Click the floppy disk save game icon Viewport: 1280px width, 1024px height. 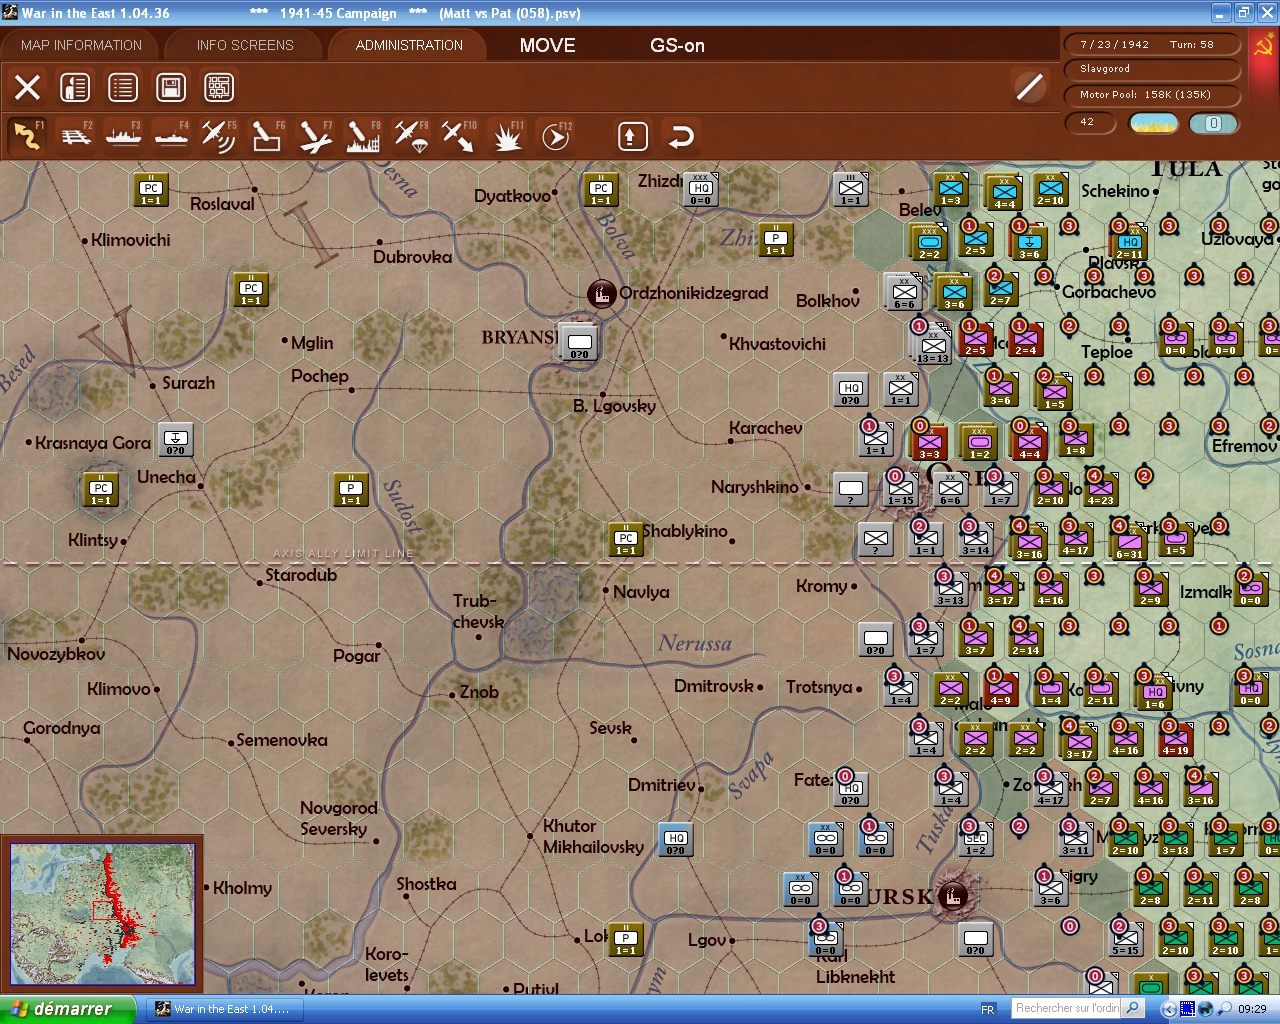point(171,87)
